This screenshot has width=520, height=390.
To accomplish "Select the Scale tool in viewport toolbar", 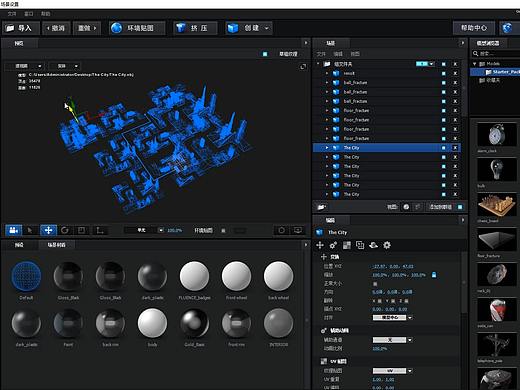I will (x=82, y=230).
